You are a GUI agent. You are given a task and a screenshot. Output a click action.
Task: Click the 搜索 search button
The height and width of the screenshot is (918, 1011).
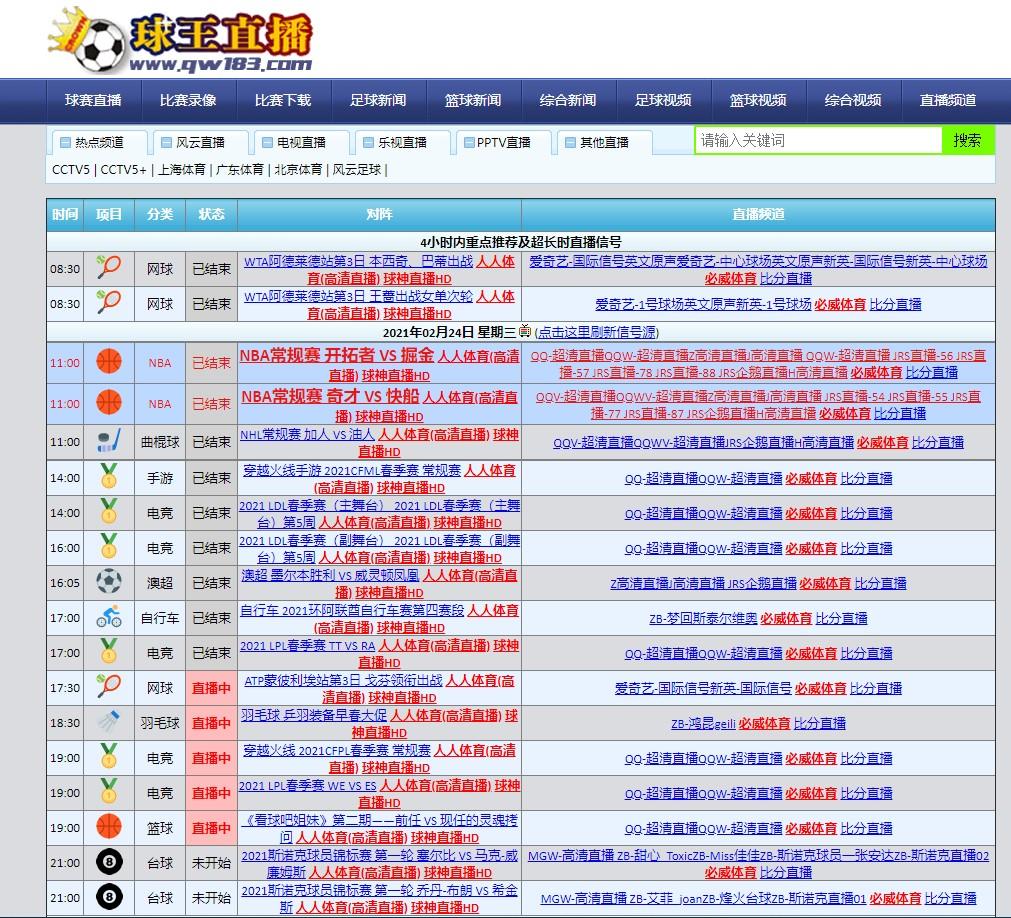pyautogui.click(x=967, y=140)
